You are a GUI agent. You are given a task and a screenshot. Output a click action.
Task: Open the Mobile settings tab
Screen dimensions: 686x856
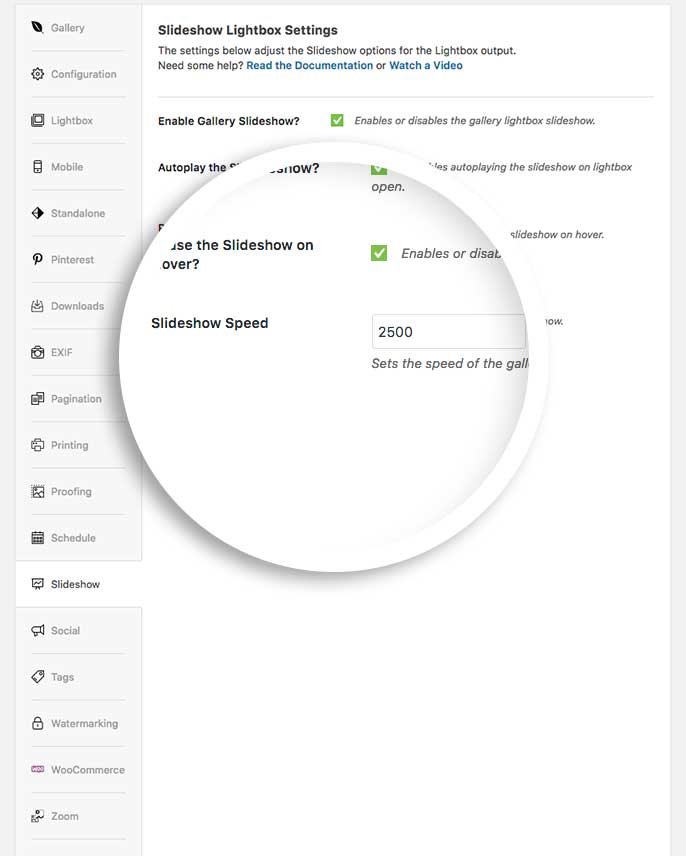[66, 167]
